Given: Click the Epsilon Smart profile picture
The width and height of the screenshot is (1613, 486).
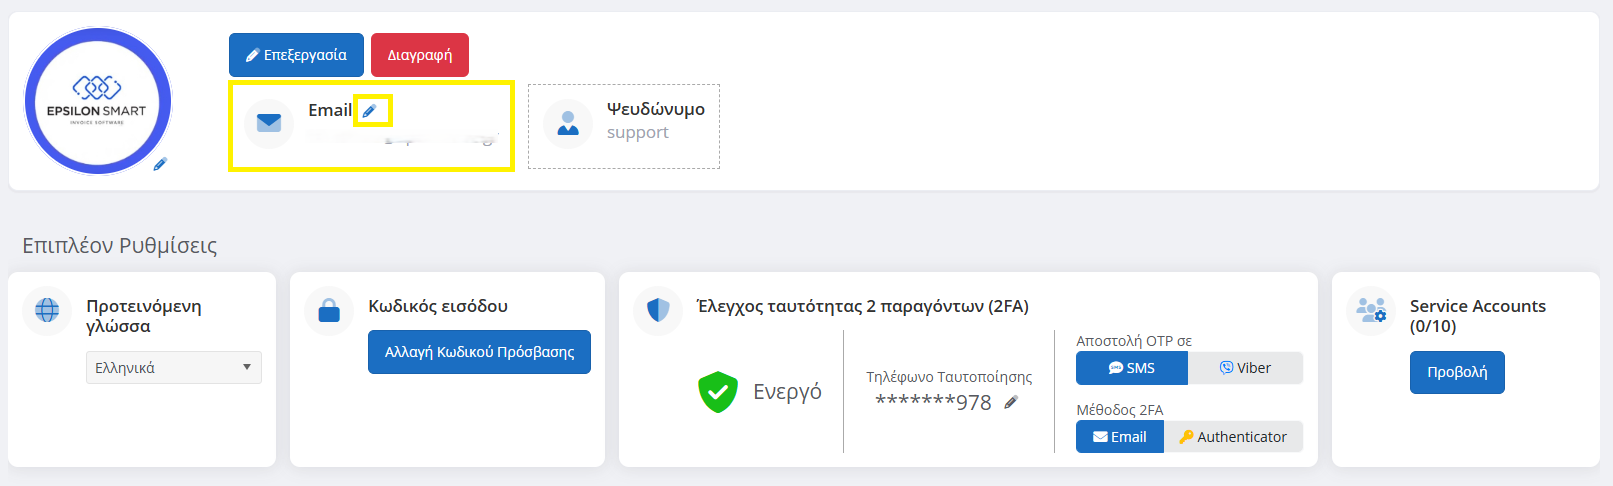Looking at the screenshot, I should 97,101.
